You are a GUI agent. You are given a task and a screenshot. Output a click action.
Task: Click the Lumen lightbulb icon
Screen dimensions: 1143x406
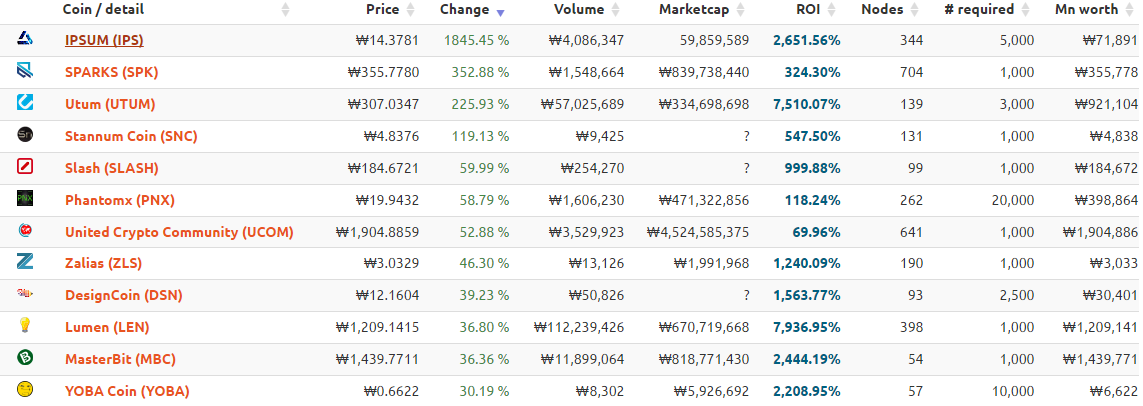click(25, 325)
